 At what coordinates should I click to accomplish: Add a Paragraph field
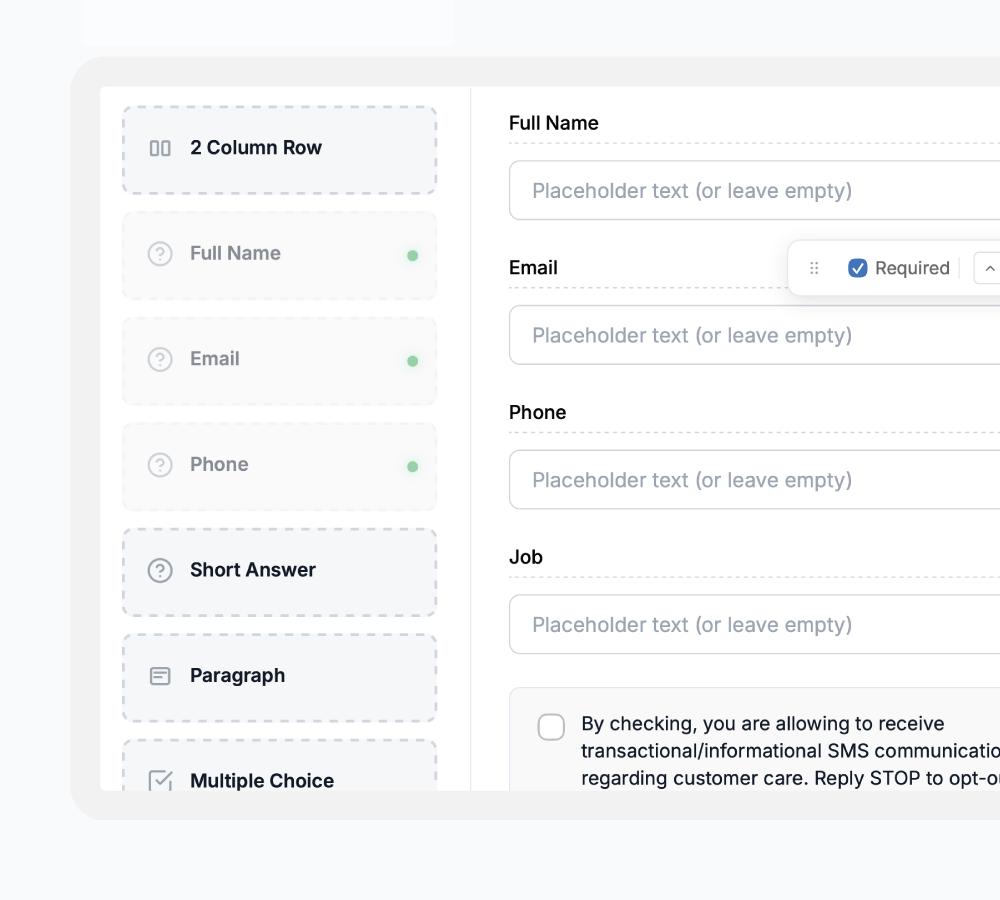pyautogui.click(x=279, y=677)
